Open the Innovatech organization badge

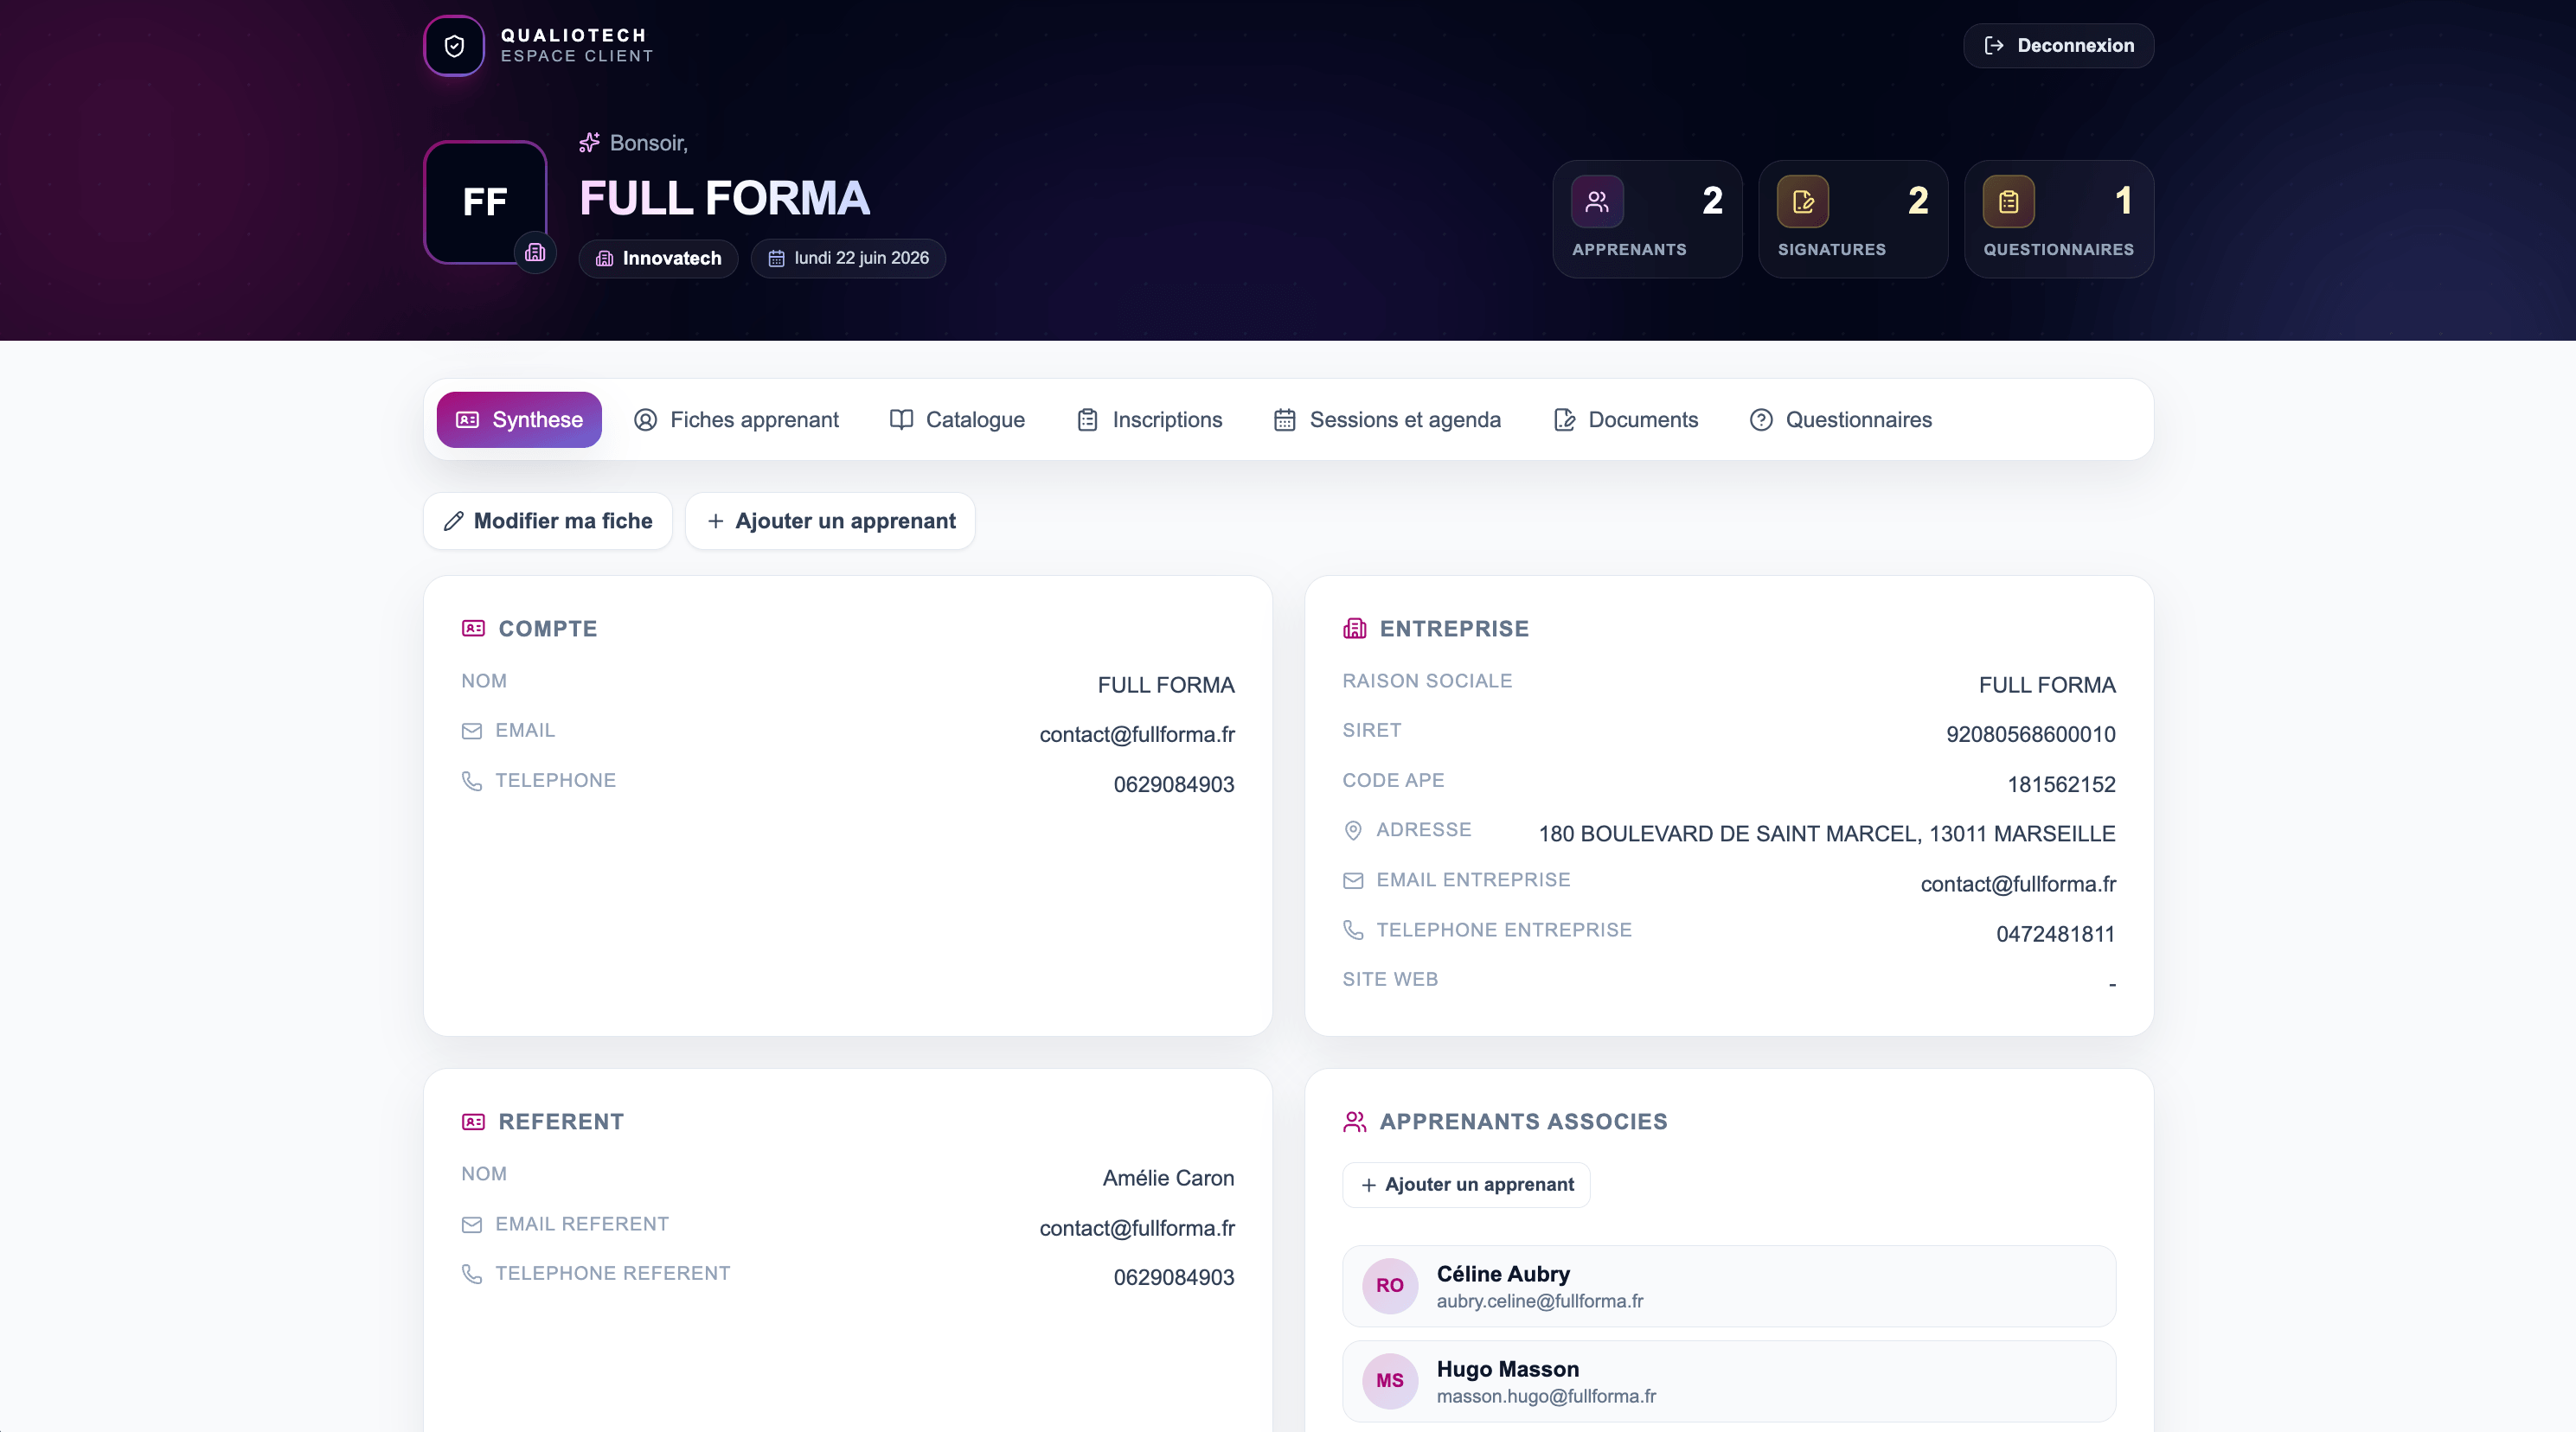[658, 259]
